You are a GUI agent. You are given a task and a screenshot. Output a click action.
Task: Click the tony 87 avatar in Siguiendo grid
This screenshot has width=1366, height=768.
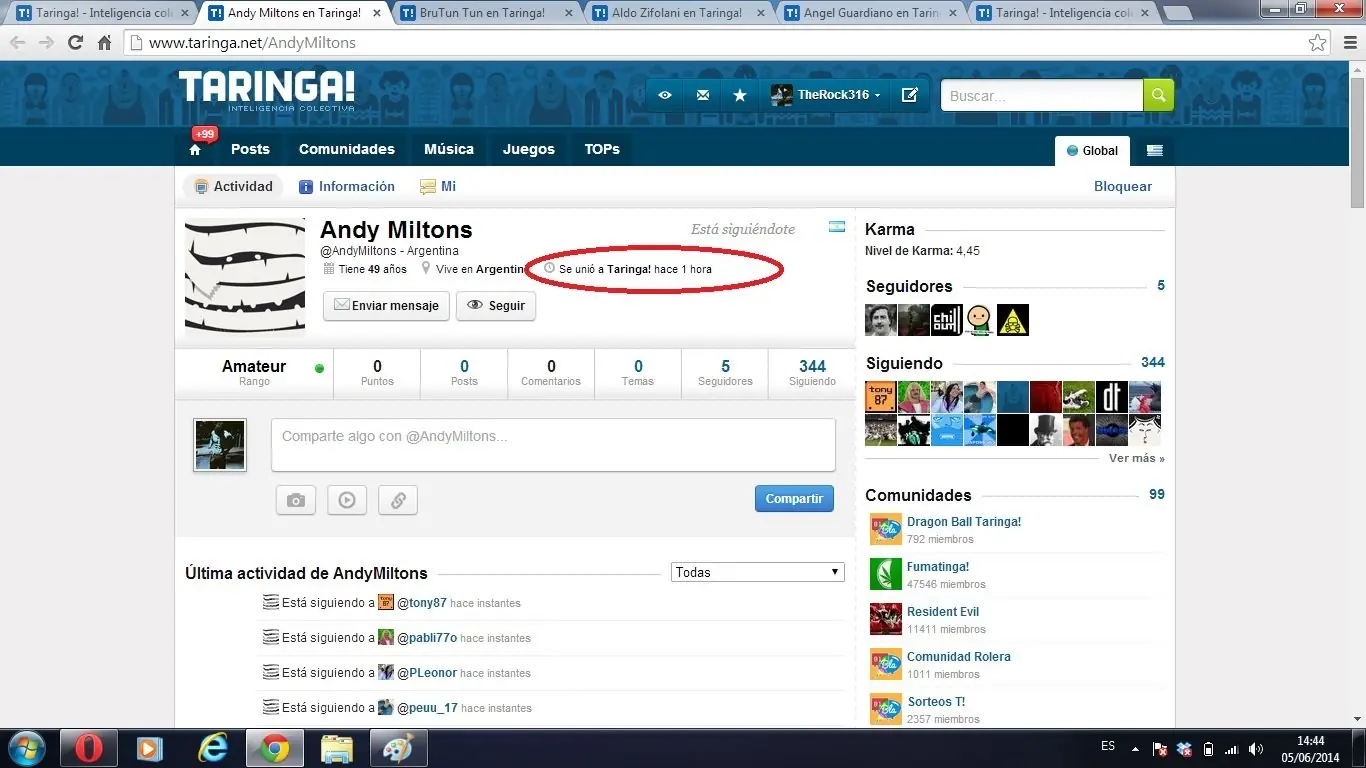coord(880,397)
